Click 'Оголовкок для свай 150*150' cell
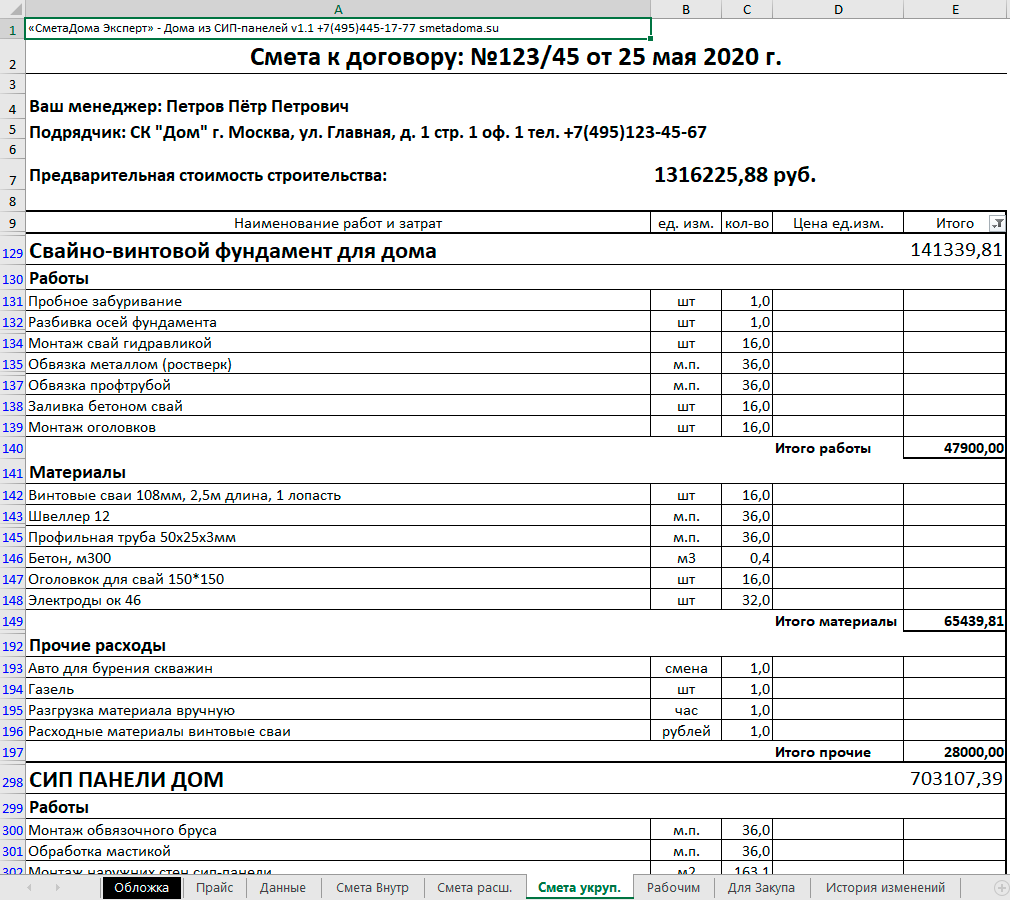The image size is (1010, 900). coord(338,579)
